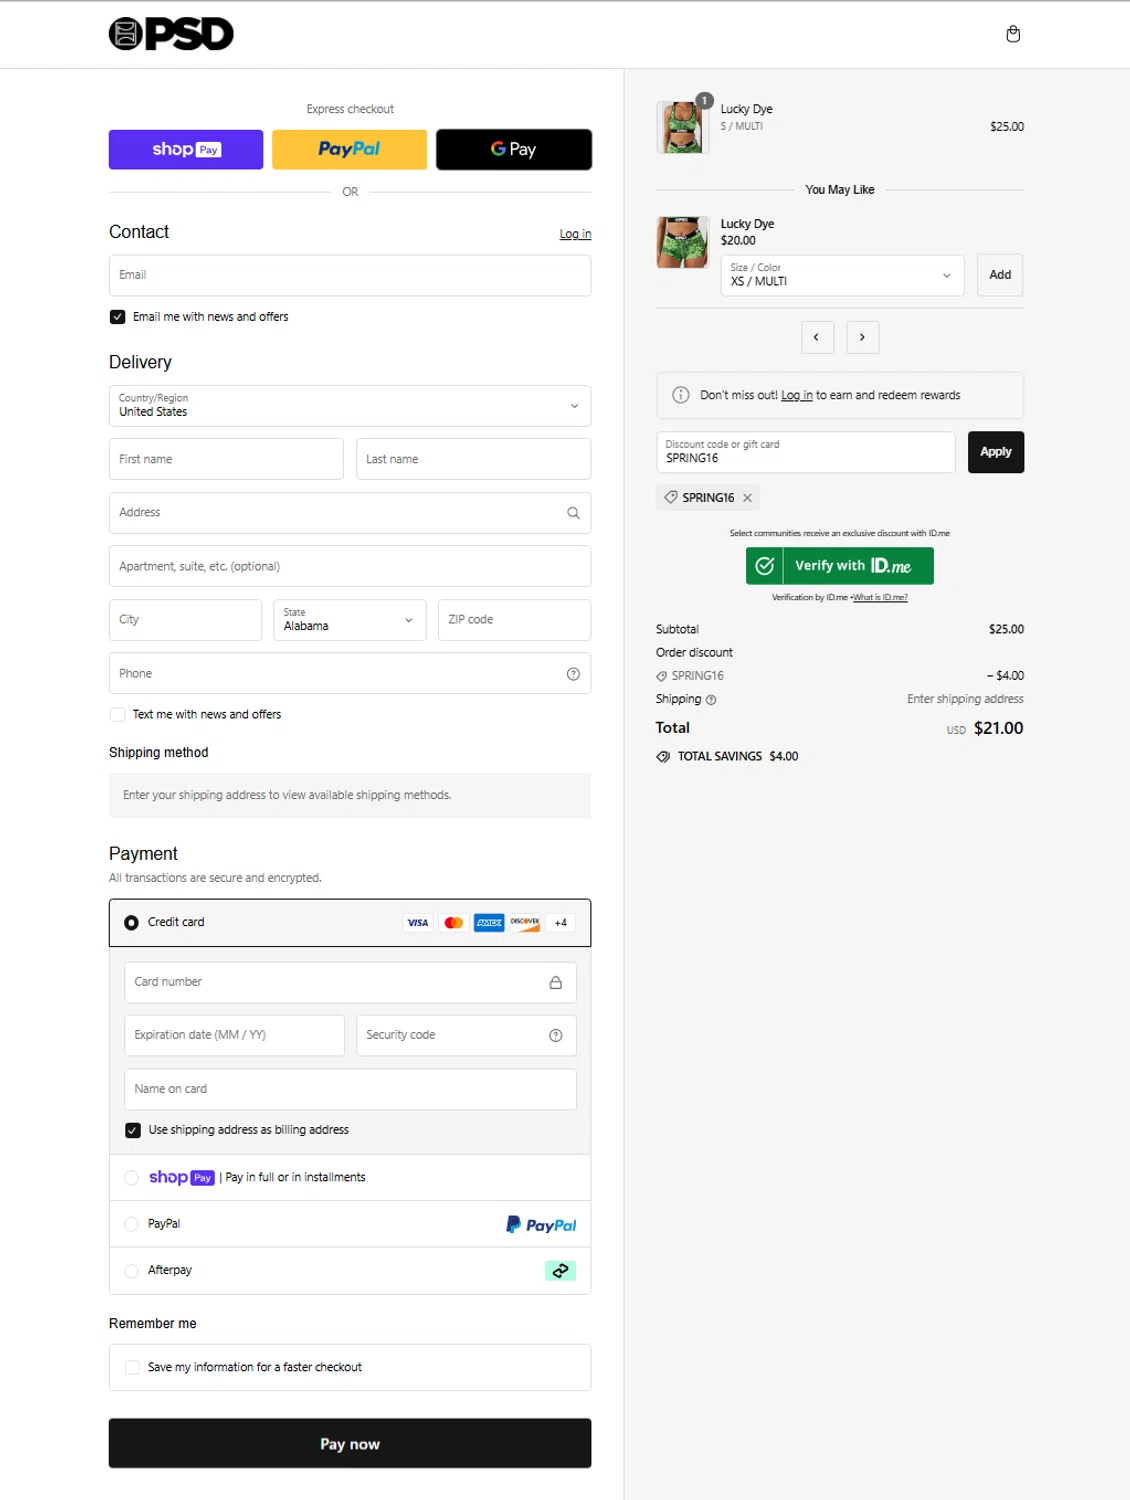Image resolution: width=1130 pixels, height=1500 pixels.
Task: Remove the SPRING16 discount tag
Action: [747, 498]
